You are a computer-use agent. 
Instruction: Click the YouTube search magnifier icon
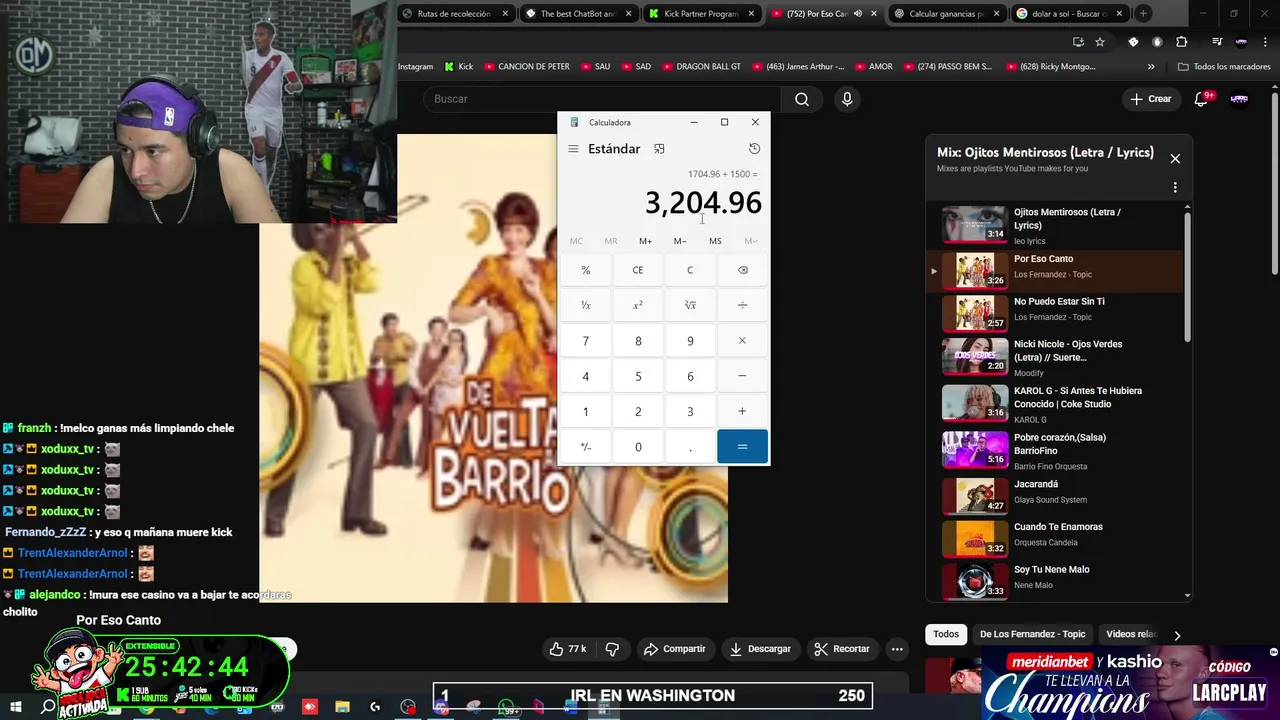click(x=802, y=99)
